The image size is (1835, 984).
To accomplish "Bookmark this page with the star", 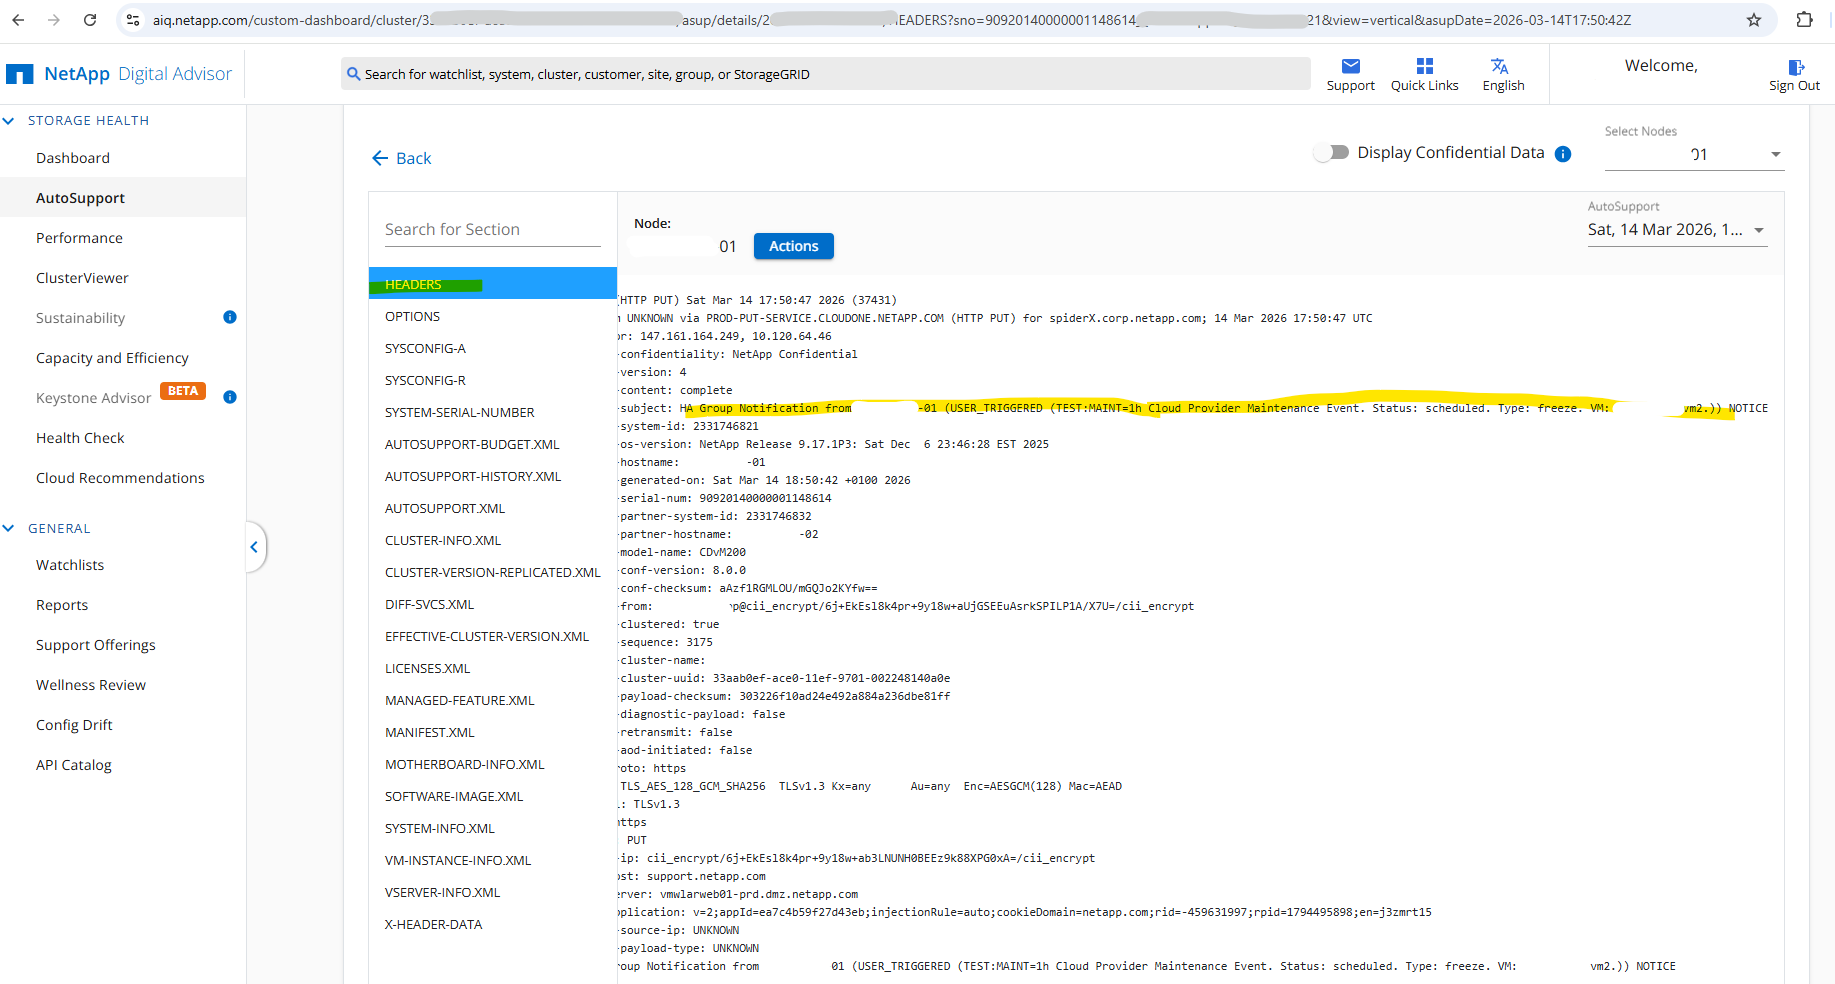I will [x=1754, y=20].
